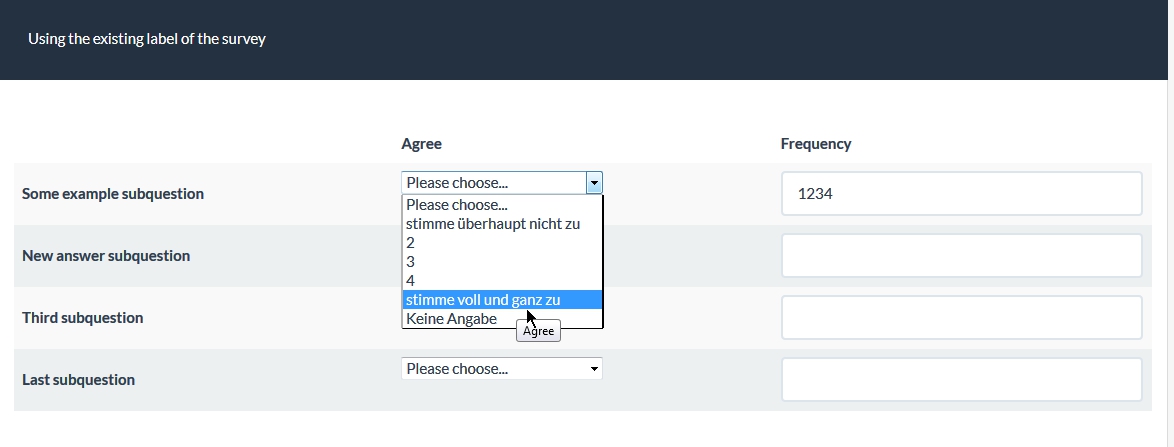
Task: Focus the Frequency field for New answer subquestion
Action: (x=961, y=256)
